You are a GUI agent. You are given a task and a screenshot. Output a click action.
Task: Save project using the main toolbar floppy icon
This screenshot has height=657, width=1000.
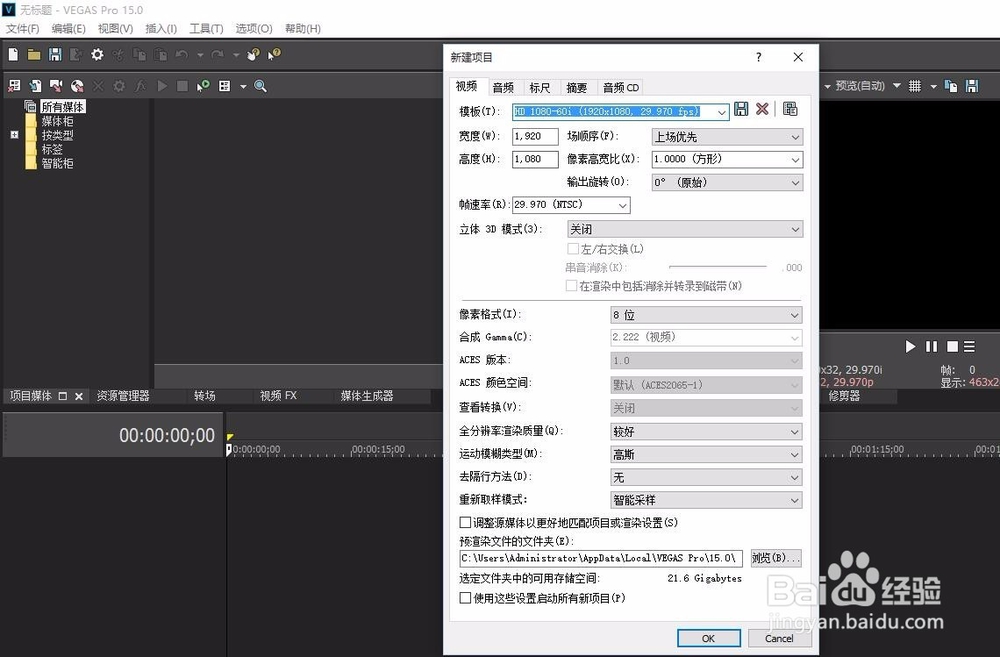tap(55, 55)
